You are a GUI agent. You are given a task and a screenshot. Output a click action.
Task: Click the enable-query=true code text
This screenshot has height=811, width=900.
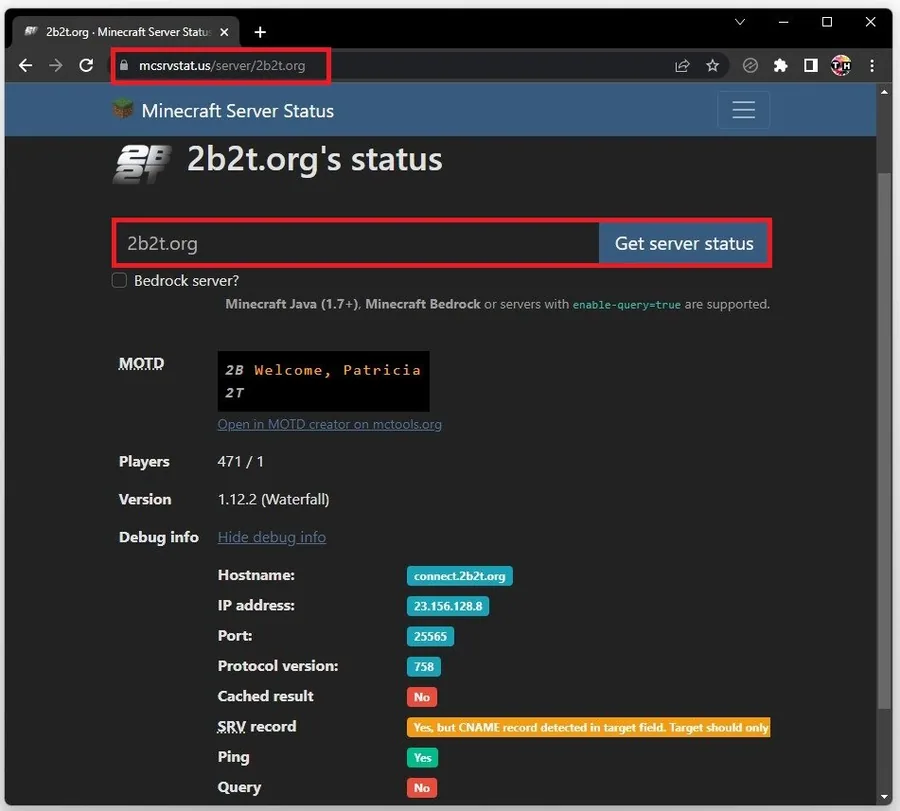(626, 305)
